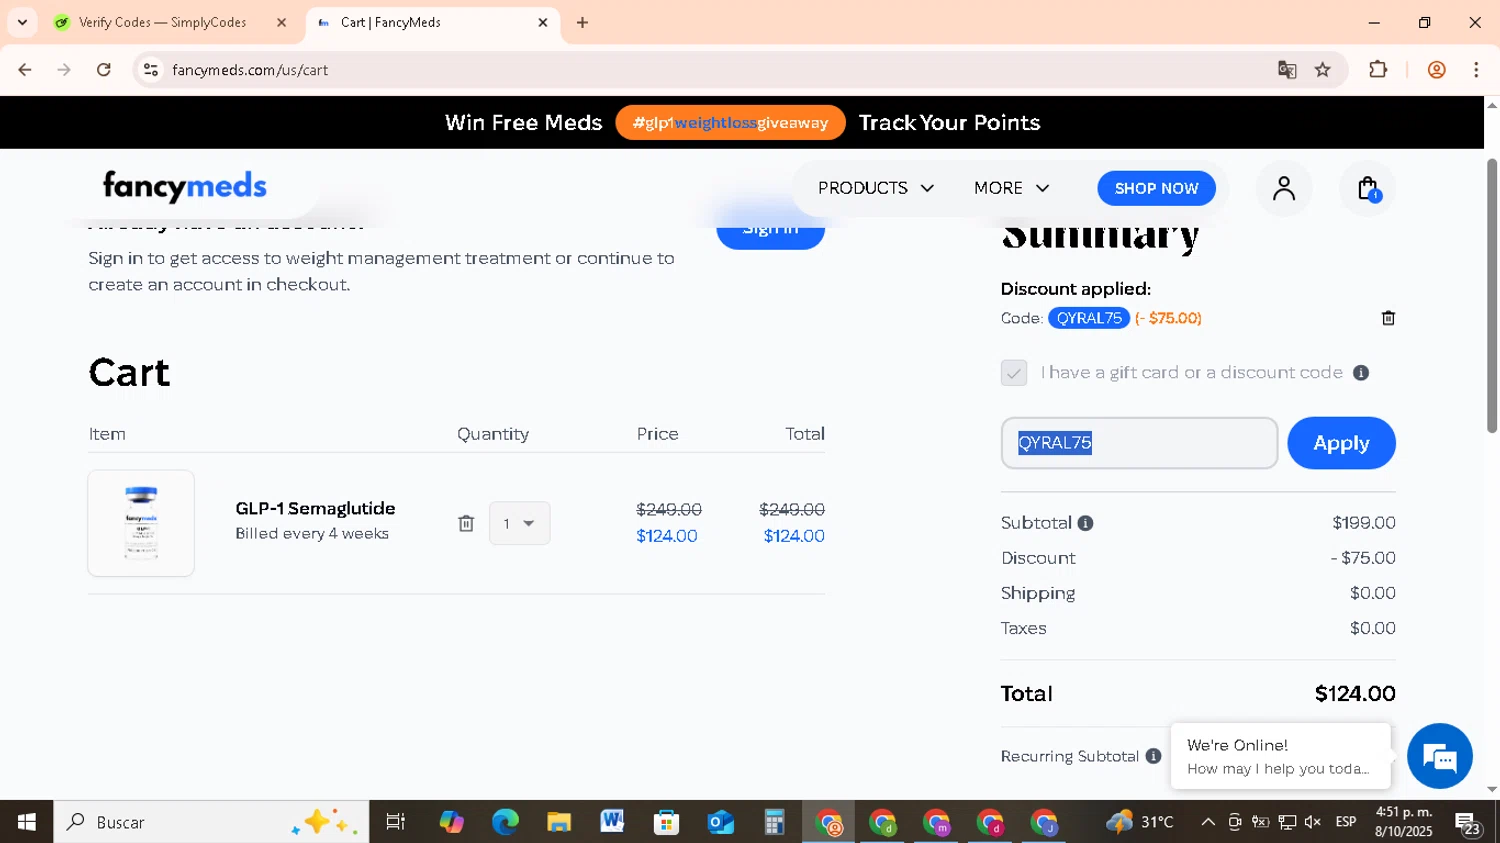
Task: Open the shopping bag cart icon
Action: (x=1368, y=188)
